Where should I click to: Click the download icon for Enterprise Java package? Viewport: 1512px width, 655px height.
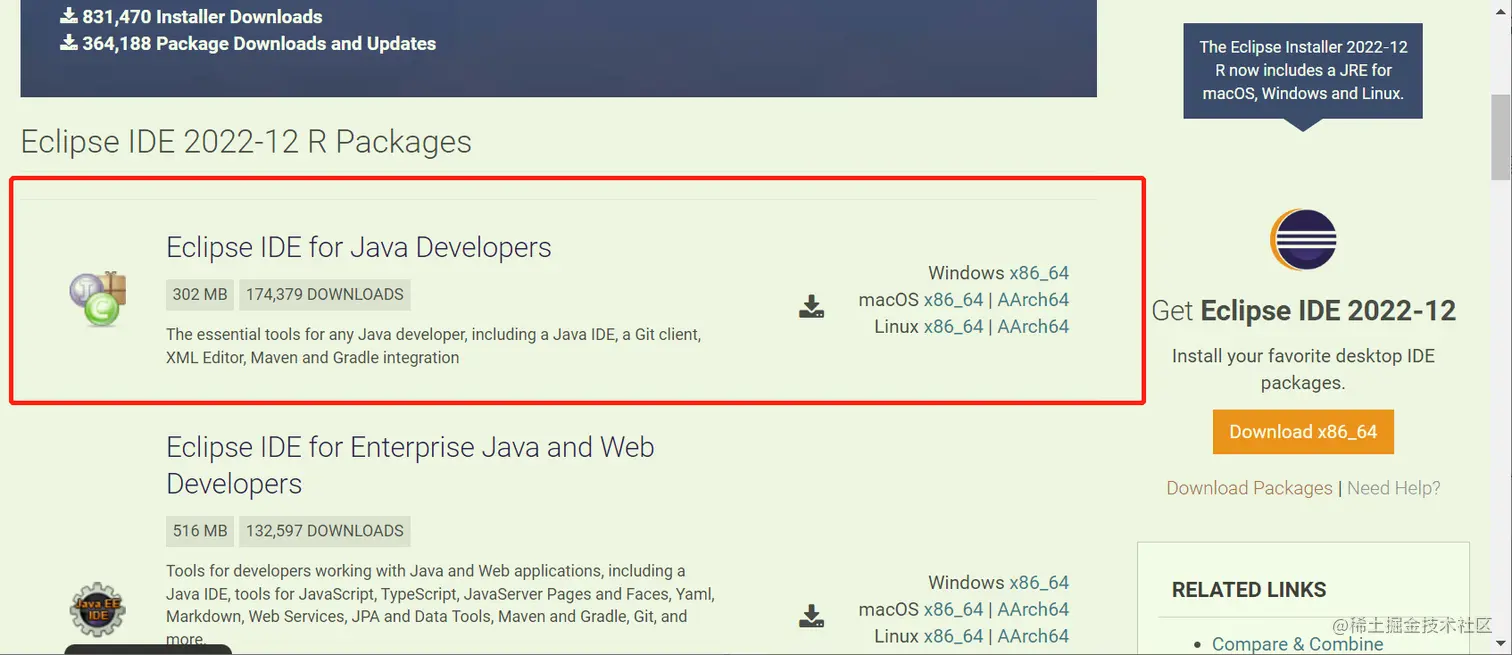(811, 616)
